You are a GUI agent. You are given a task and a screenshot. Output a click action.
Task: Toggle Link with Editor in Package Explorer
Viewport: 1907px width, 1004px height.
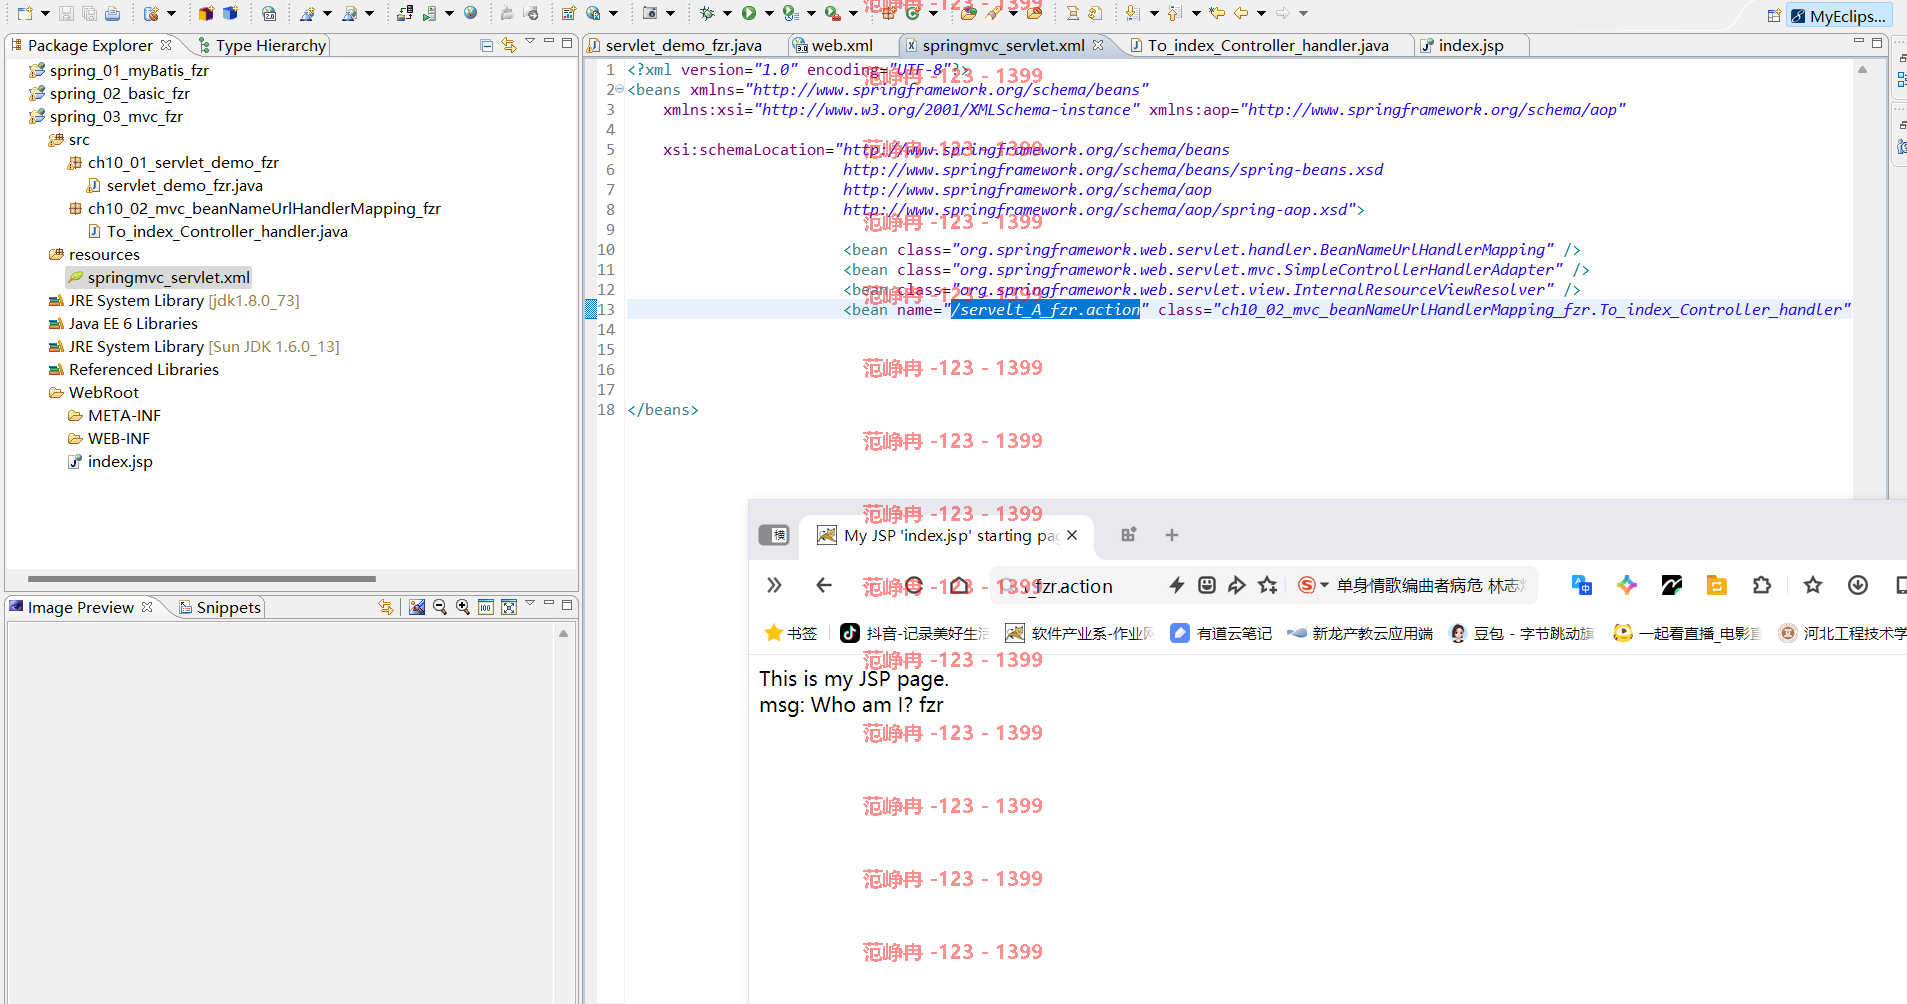(508, 45)
